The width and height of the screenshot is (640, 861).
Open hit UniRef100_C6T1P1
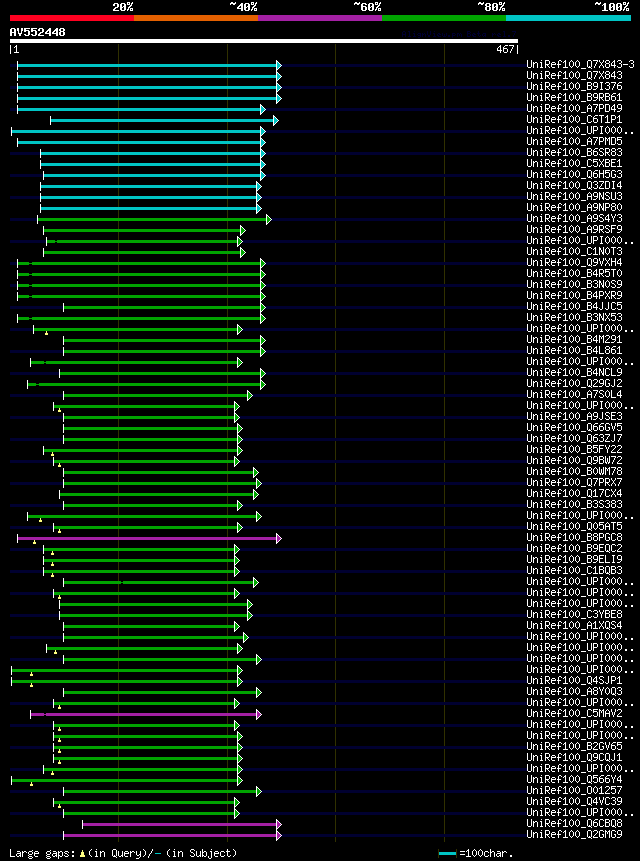coord(575,120)
